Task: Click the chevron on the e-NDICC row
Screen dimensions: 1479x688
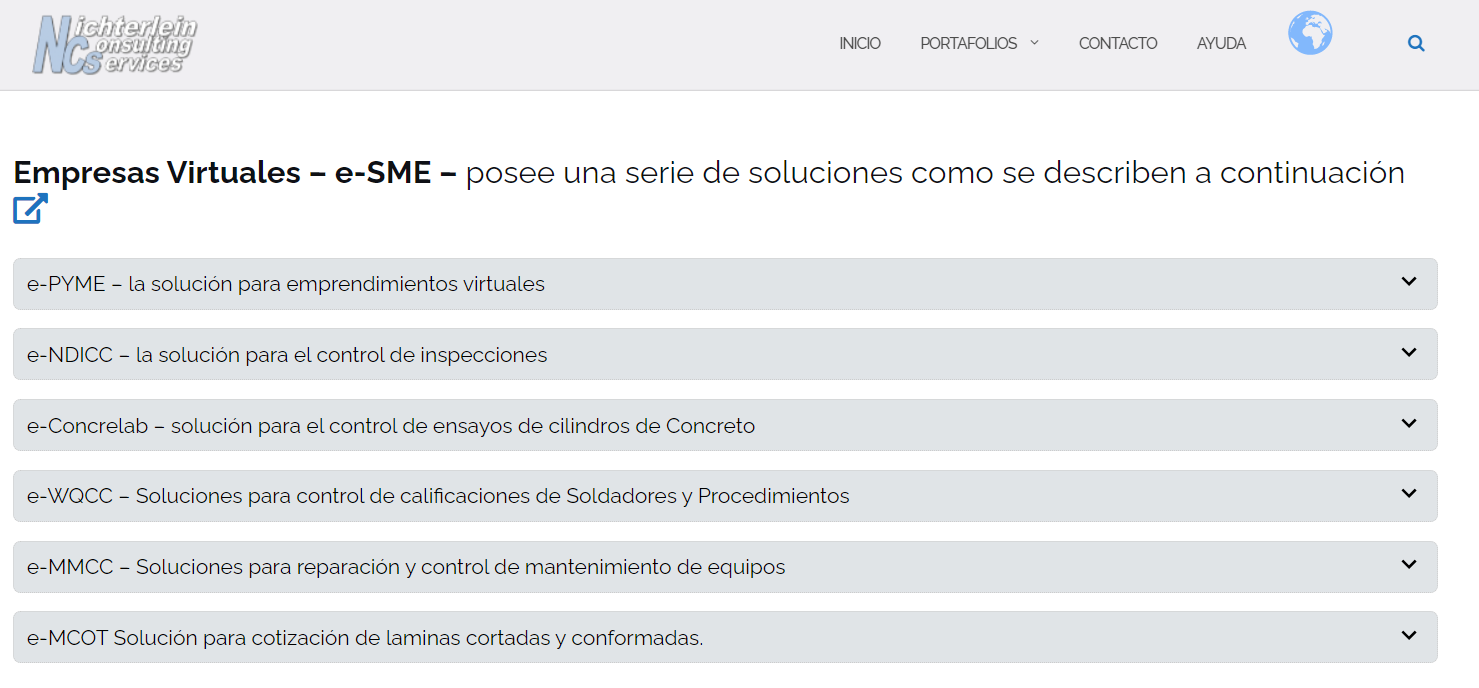Action: [x=1409, y=353]
